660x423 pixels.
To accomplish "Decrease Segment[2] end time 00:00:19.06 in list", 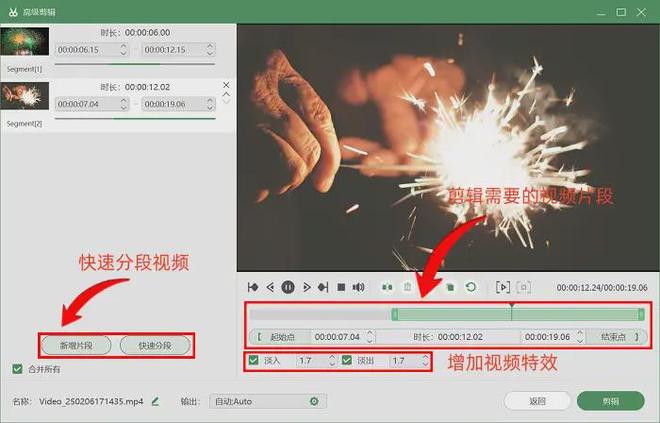I will 210,108.
